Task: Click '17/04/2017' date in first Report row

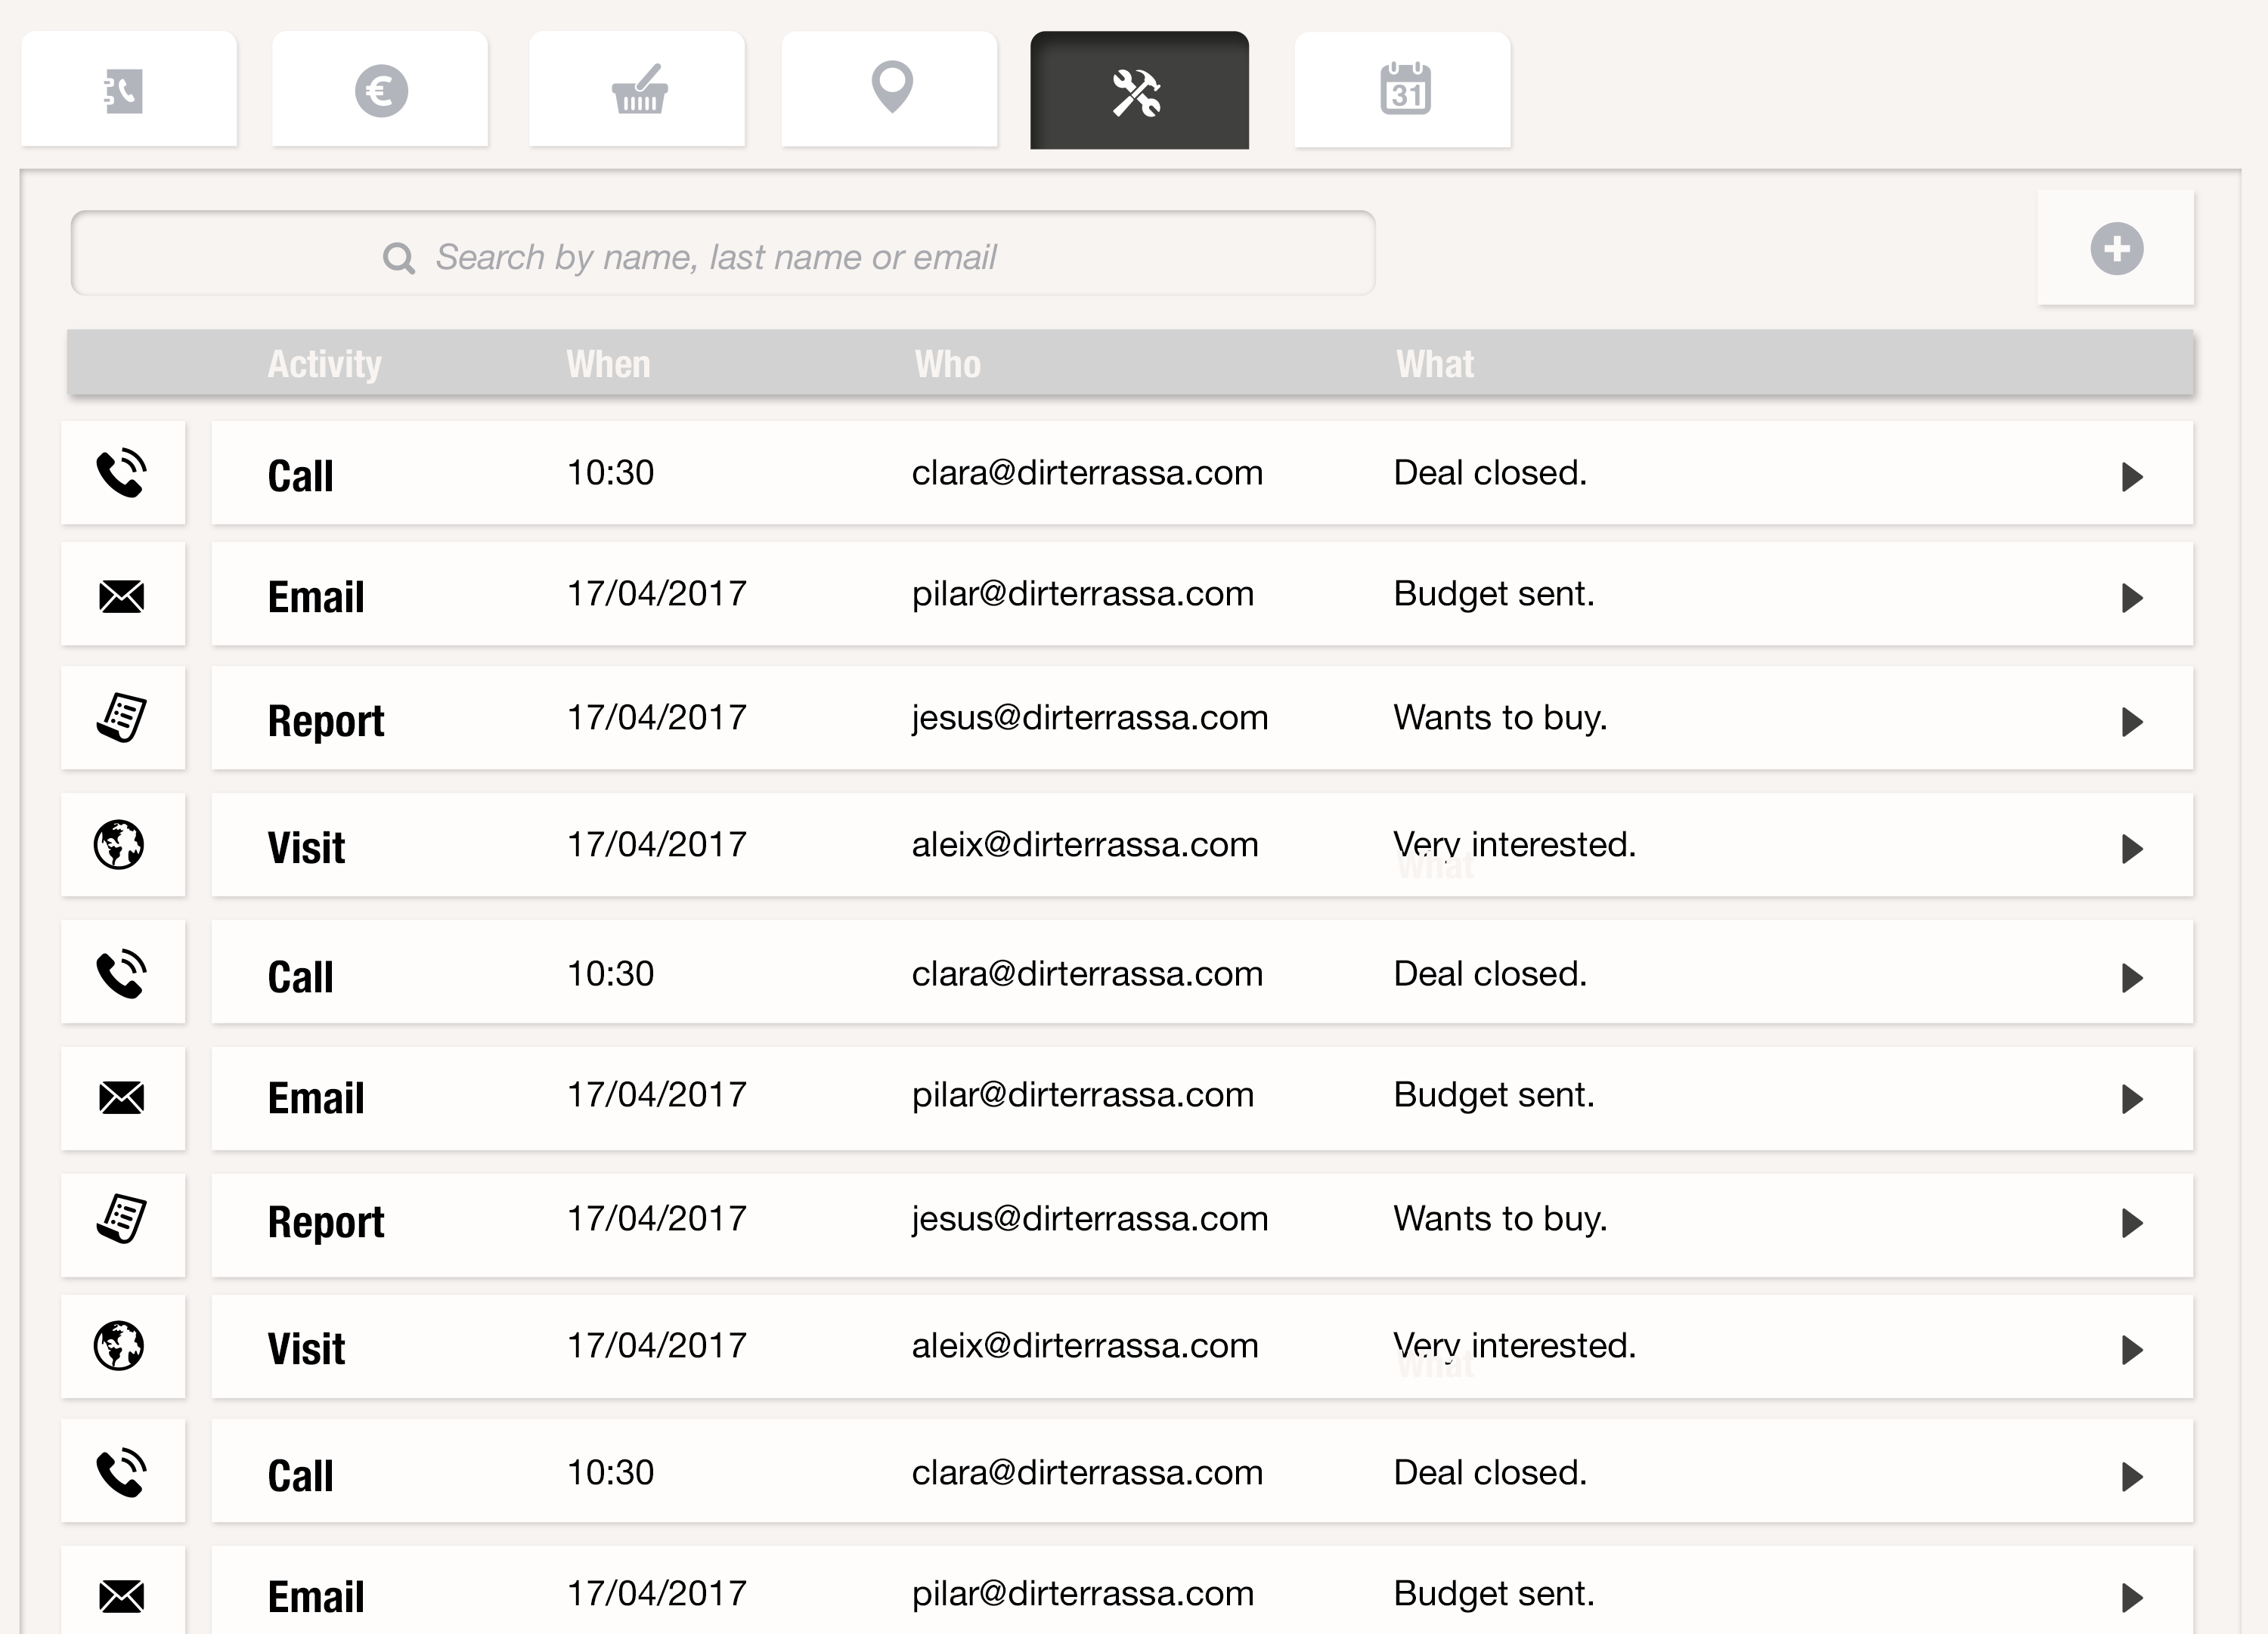Action: point(657,718)
